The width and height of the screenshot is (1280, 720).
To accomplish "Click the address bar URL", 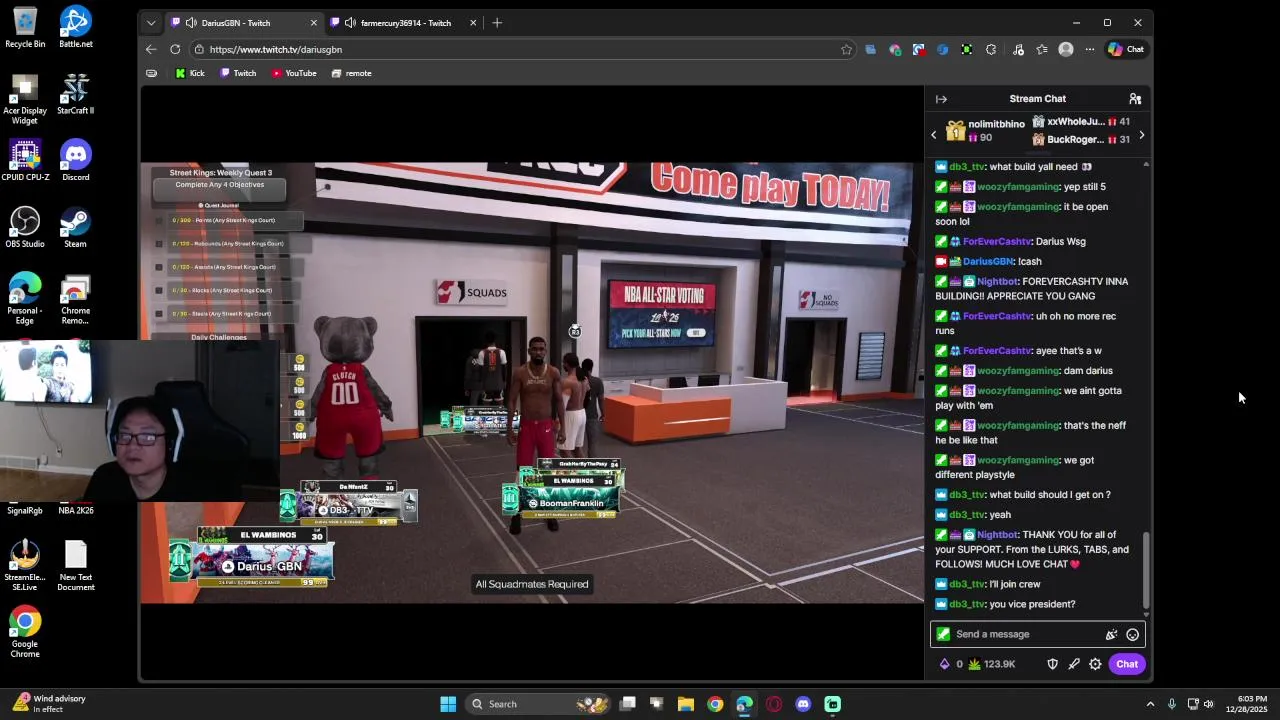I will pyautogui.click(x=276, y=49).
